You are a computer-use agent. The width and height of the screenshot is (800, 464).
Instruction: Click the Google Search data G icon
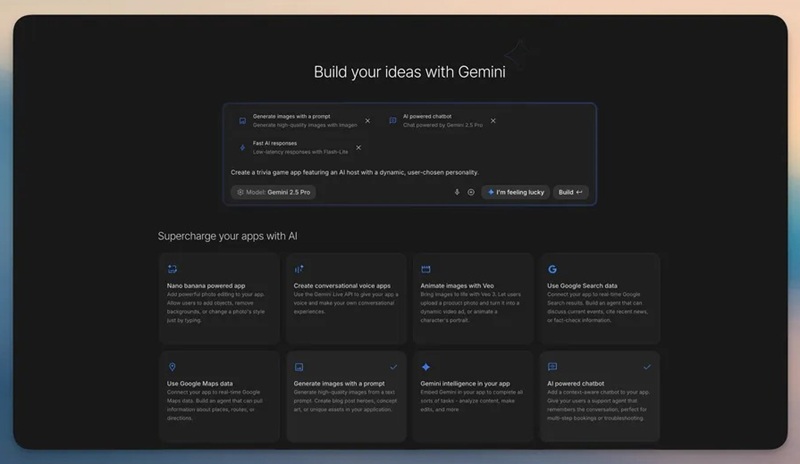[552, 269]
